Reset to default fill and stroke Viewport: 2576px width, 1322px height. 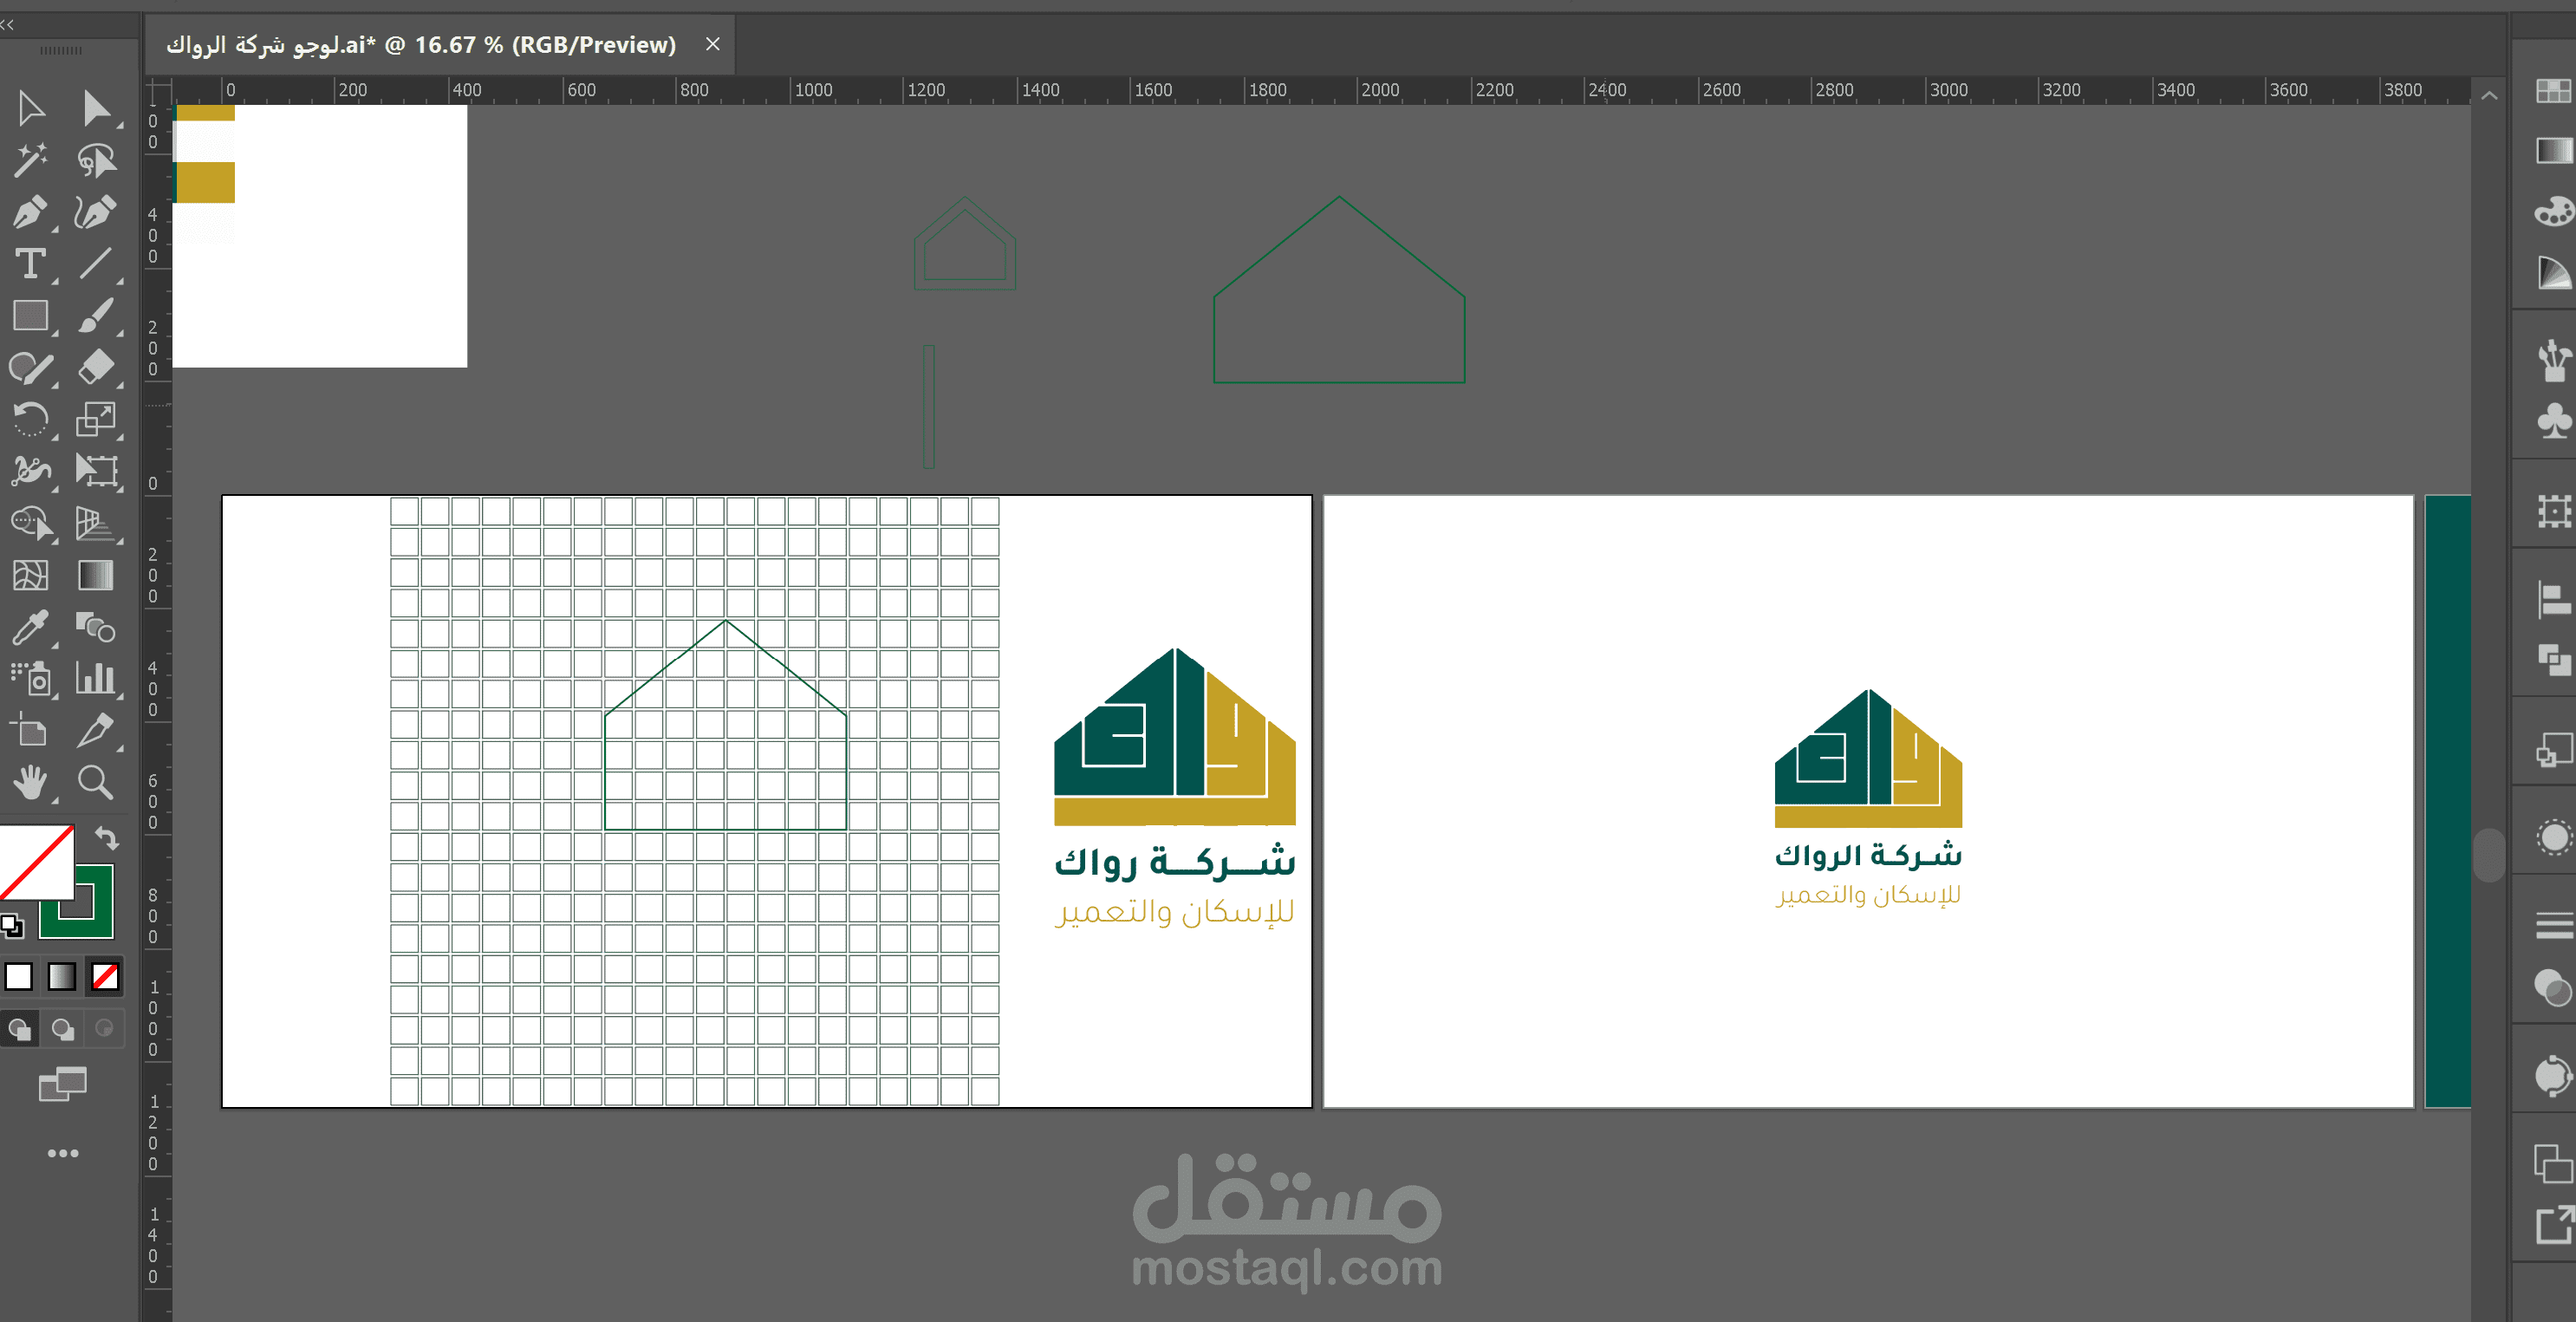point(12,926)
